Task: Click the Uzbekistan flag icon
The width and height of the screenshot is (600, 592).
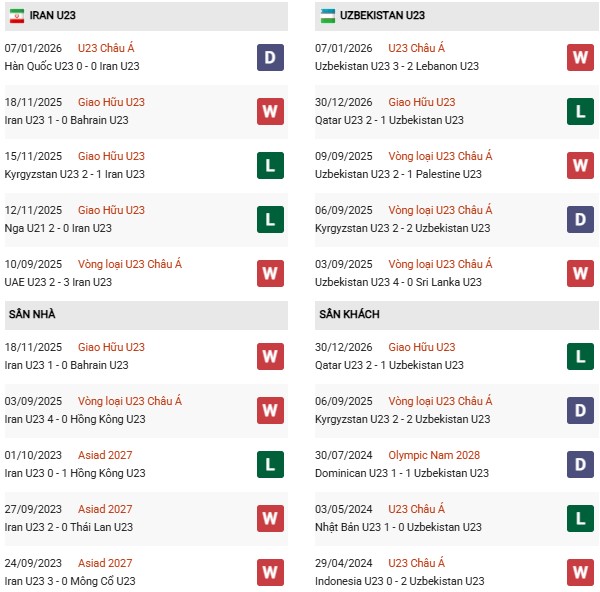Action: click(x=329, y=15)
